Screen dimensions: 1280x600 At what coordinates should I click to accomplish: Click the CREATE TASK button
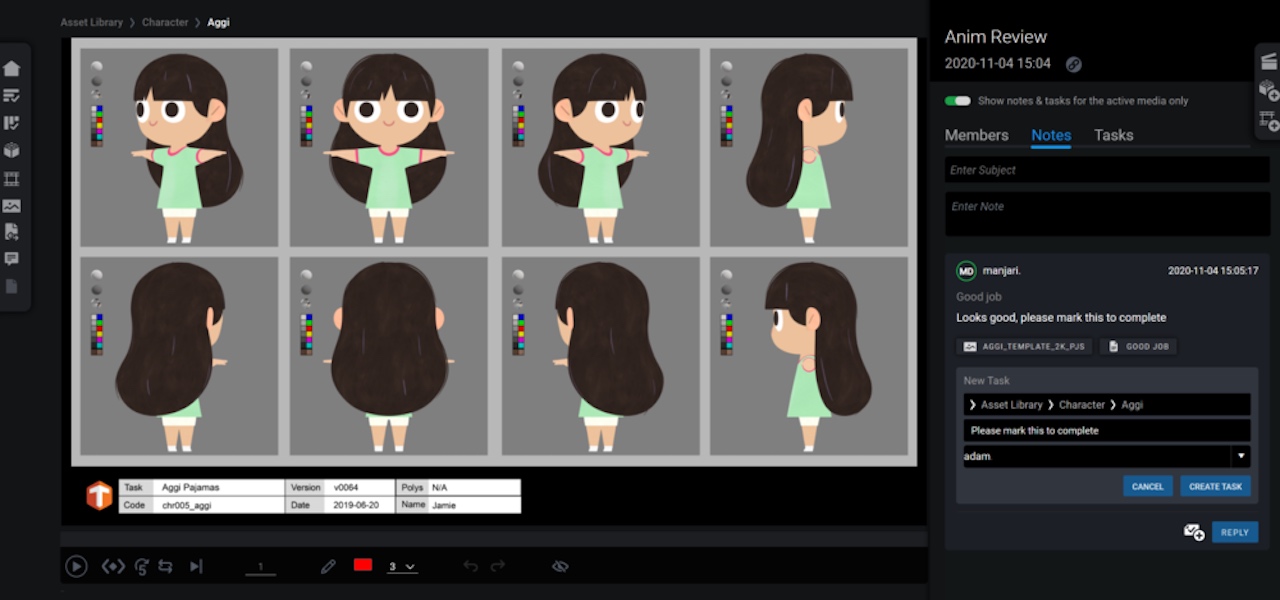[1215, 486]
